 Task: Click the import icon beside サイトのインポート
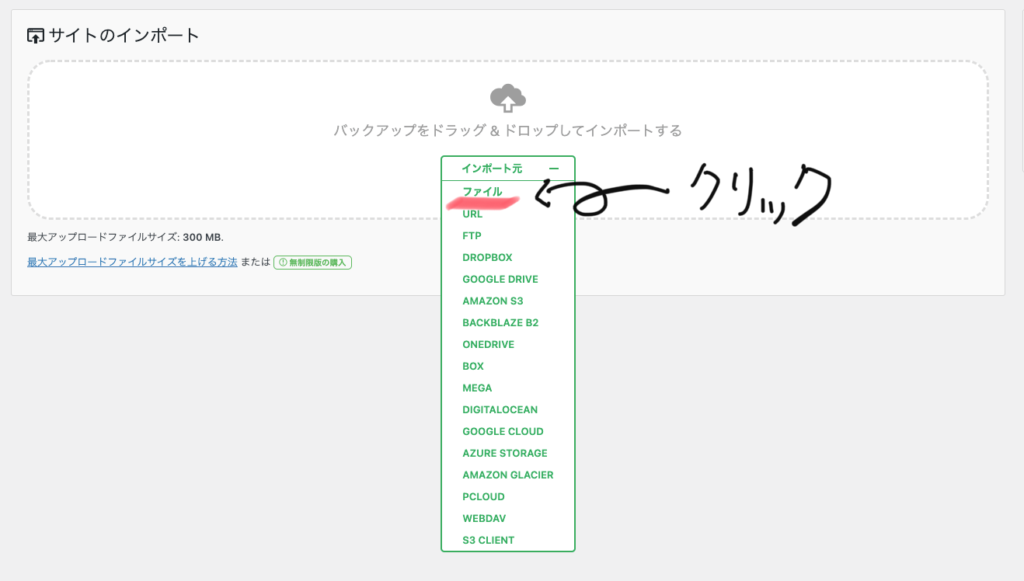35,36
